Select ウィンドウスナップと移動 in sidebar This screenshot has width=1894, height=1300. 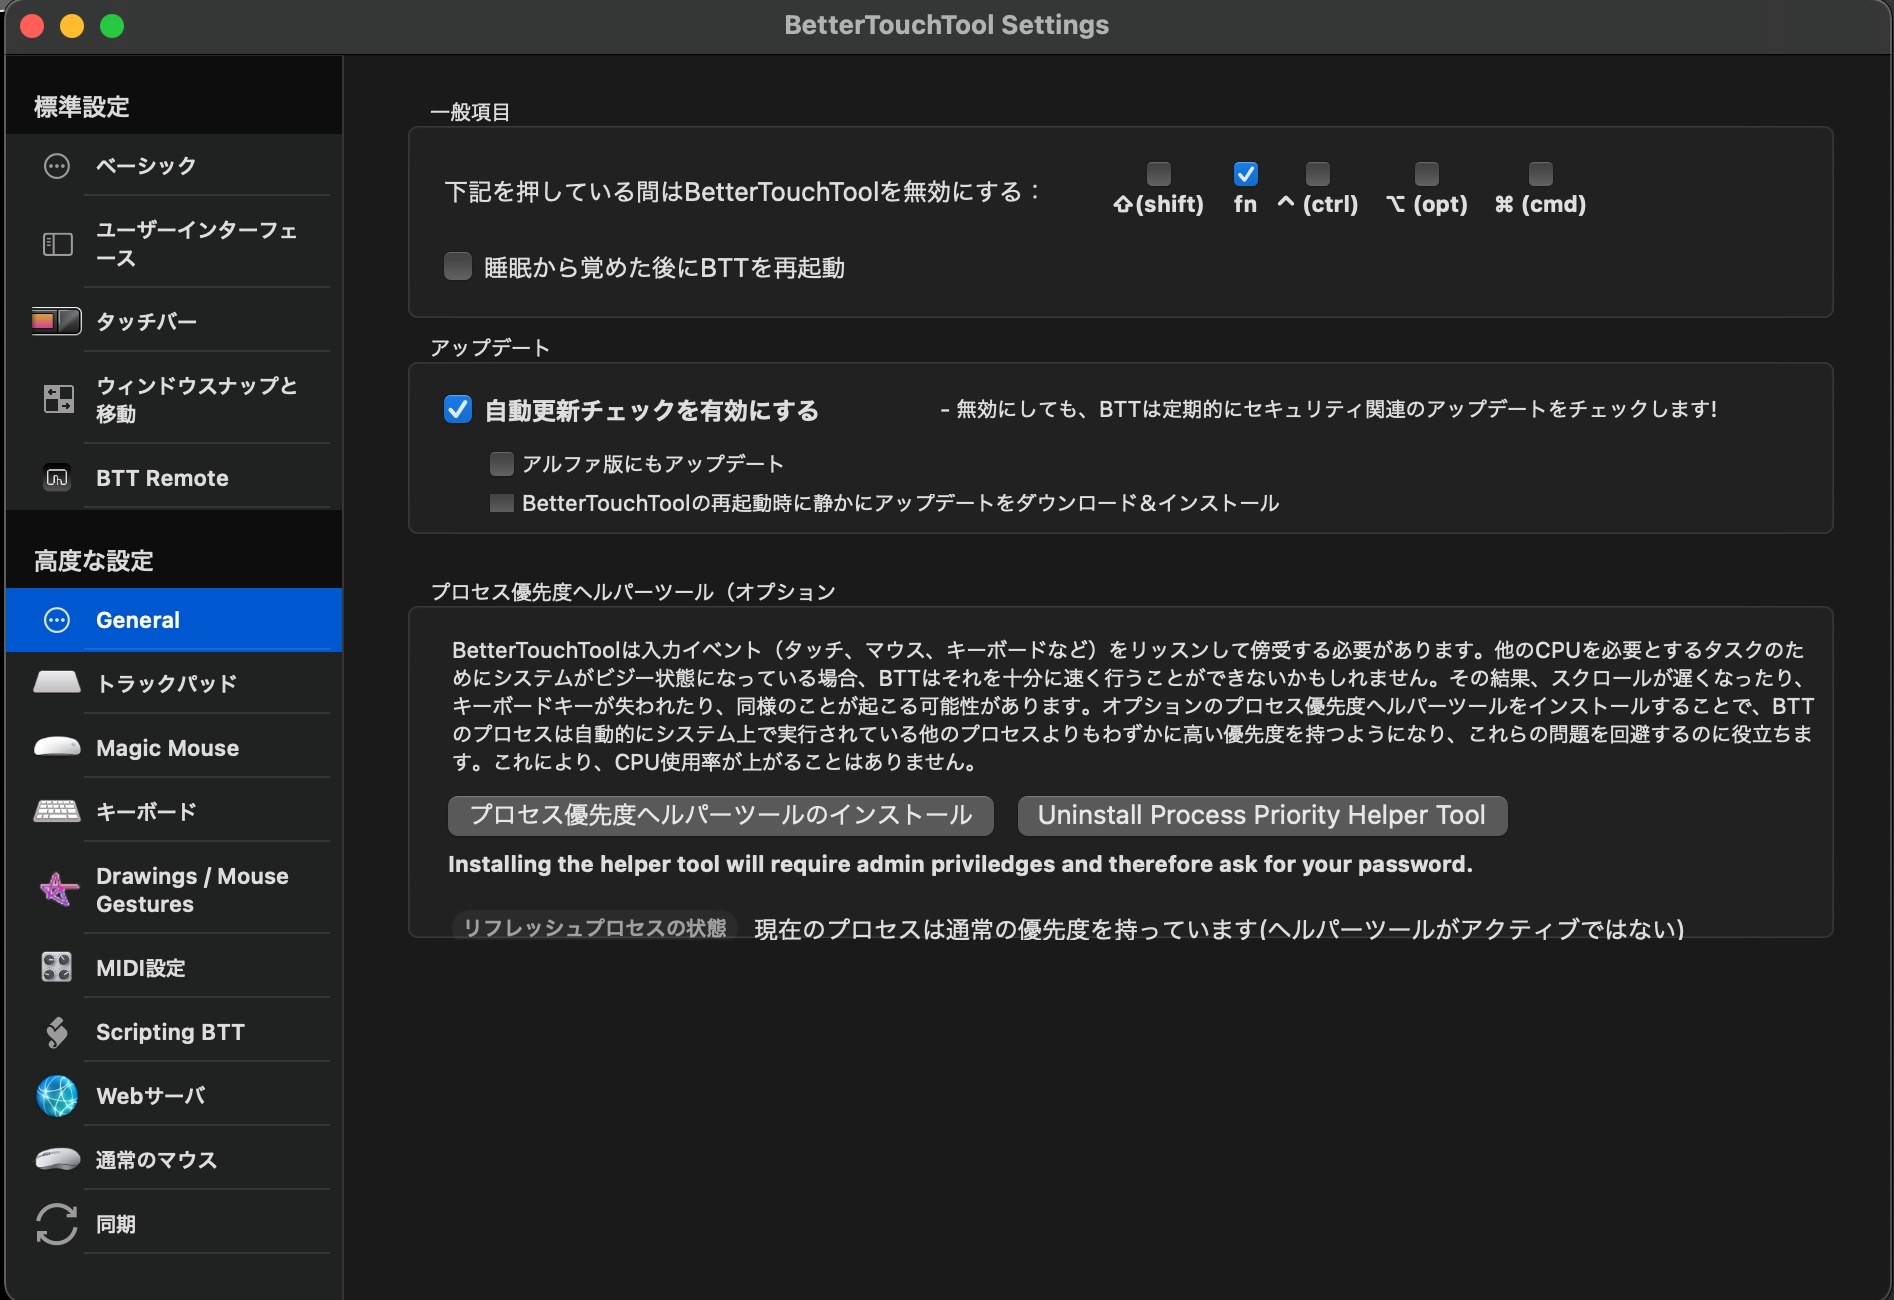[x=174, y=399]
